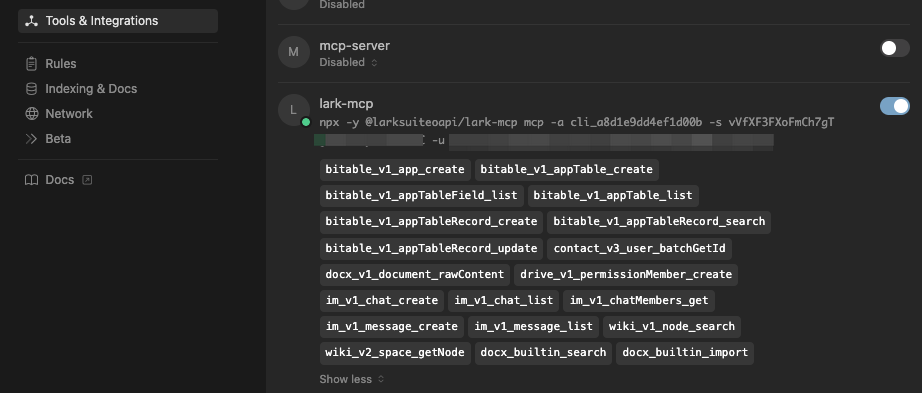The image size is (922, 393).
Task: Toggle the bitable_v1_appTable_create tool
Action: click(567, 169)
